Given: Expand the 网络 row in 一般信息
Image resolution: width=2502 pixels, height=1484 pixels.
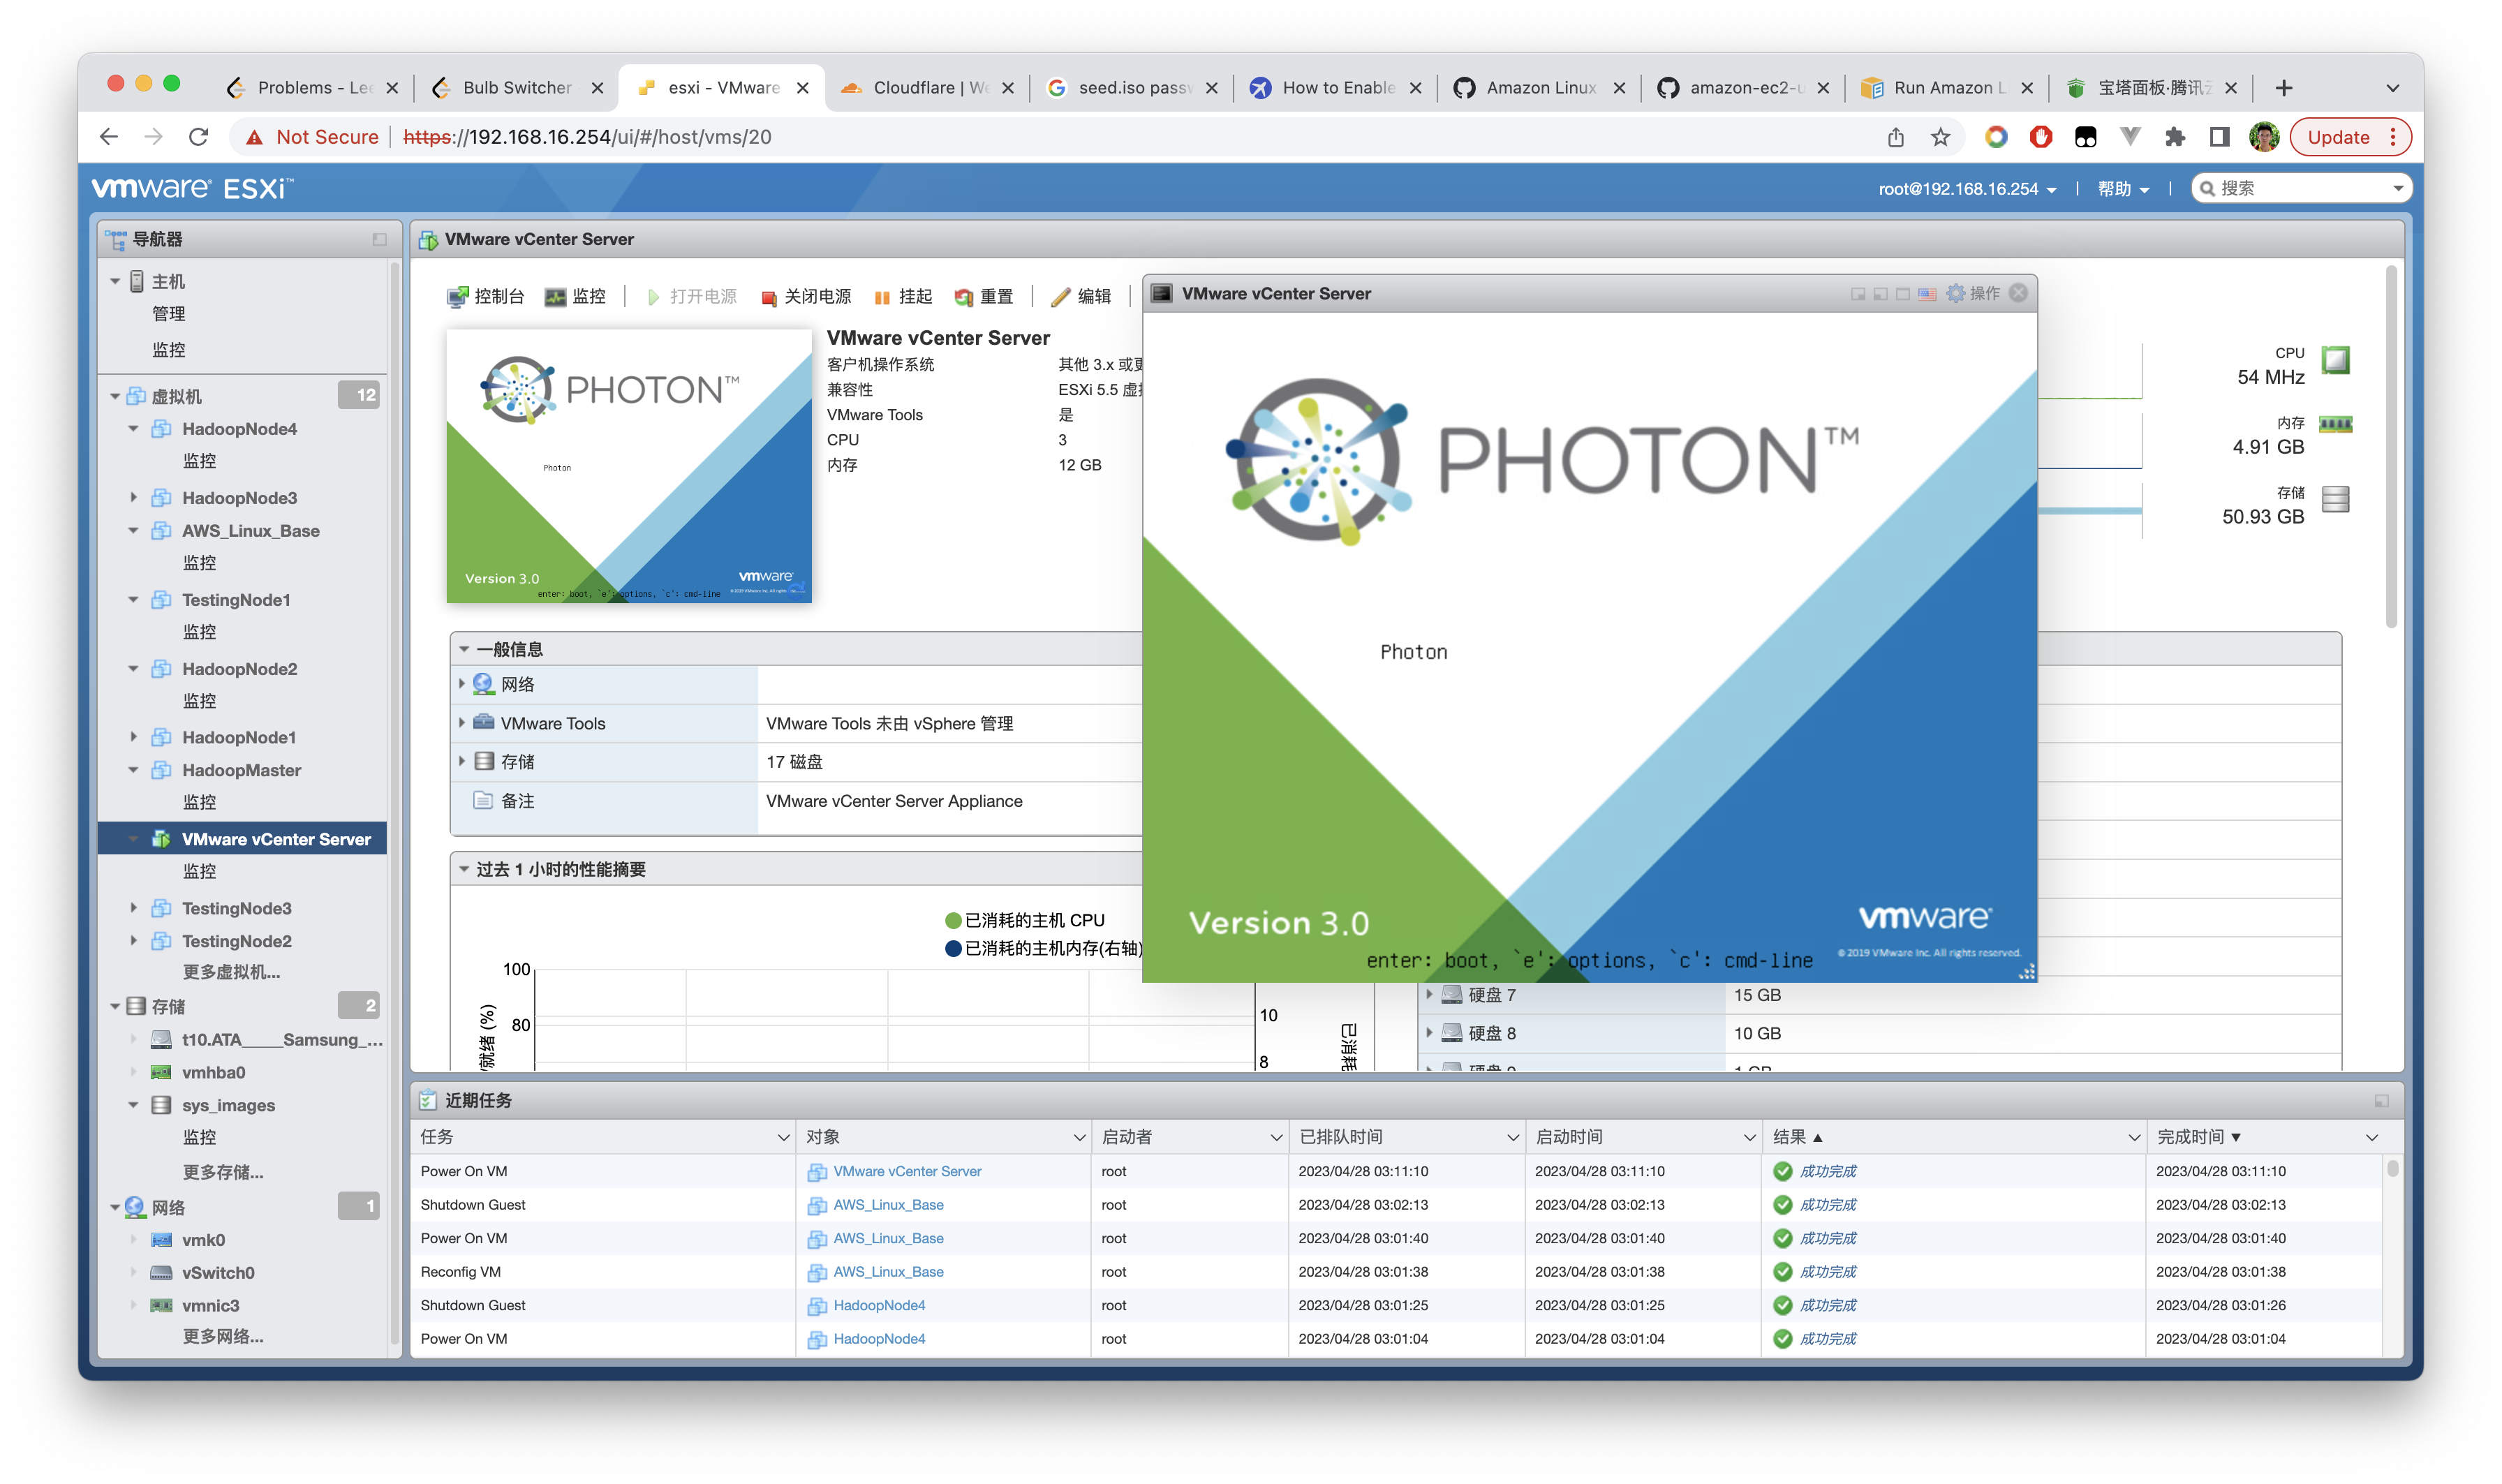Looking at the screenshot, I should (462, 684).
